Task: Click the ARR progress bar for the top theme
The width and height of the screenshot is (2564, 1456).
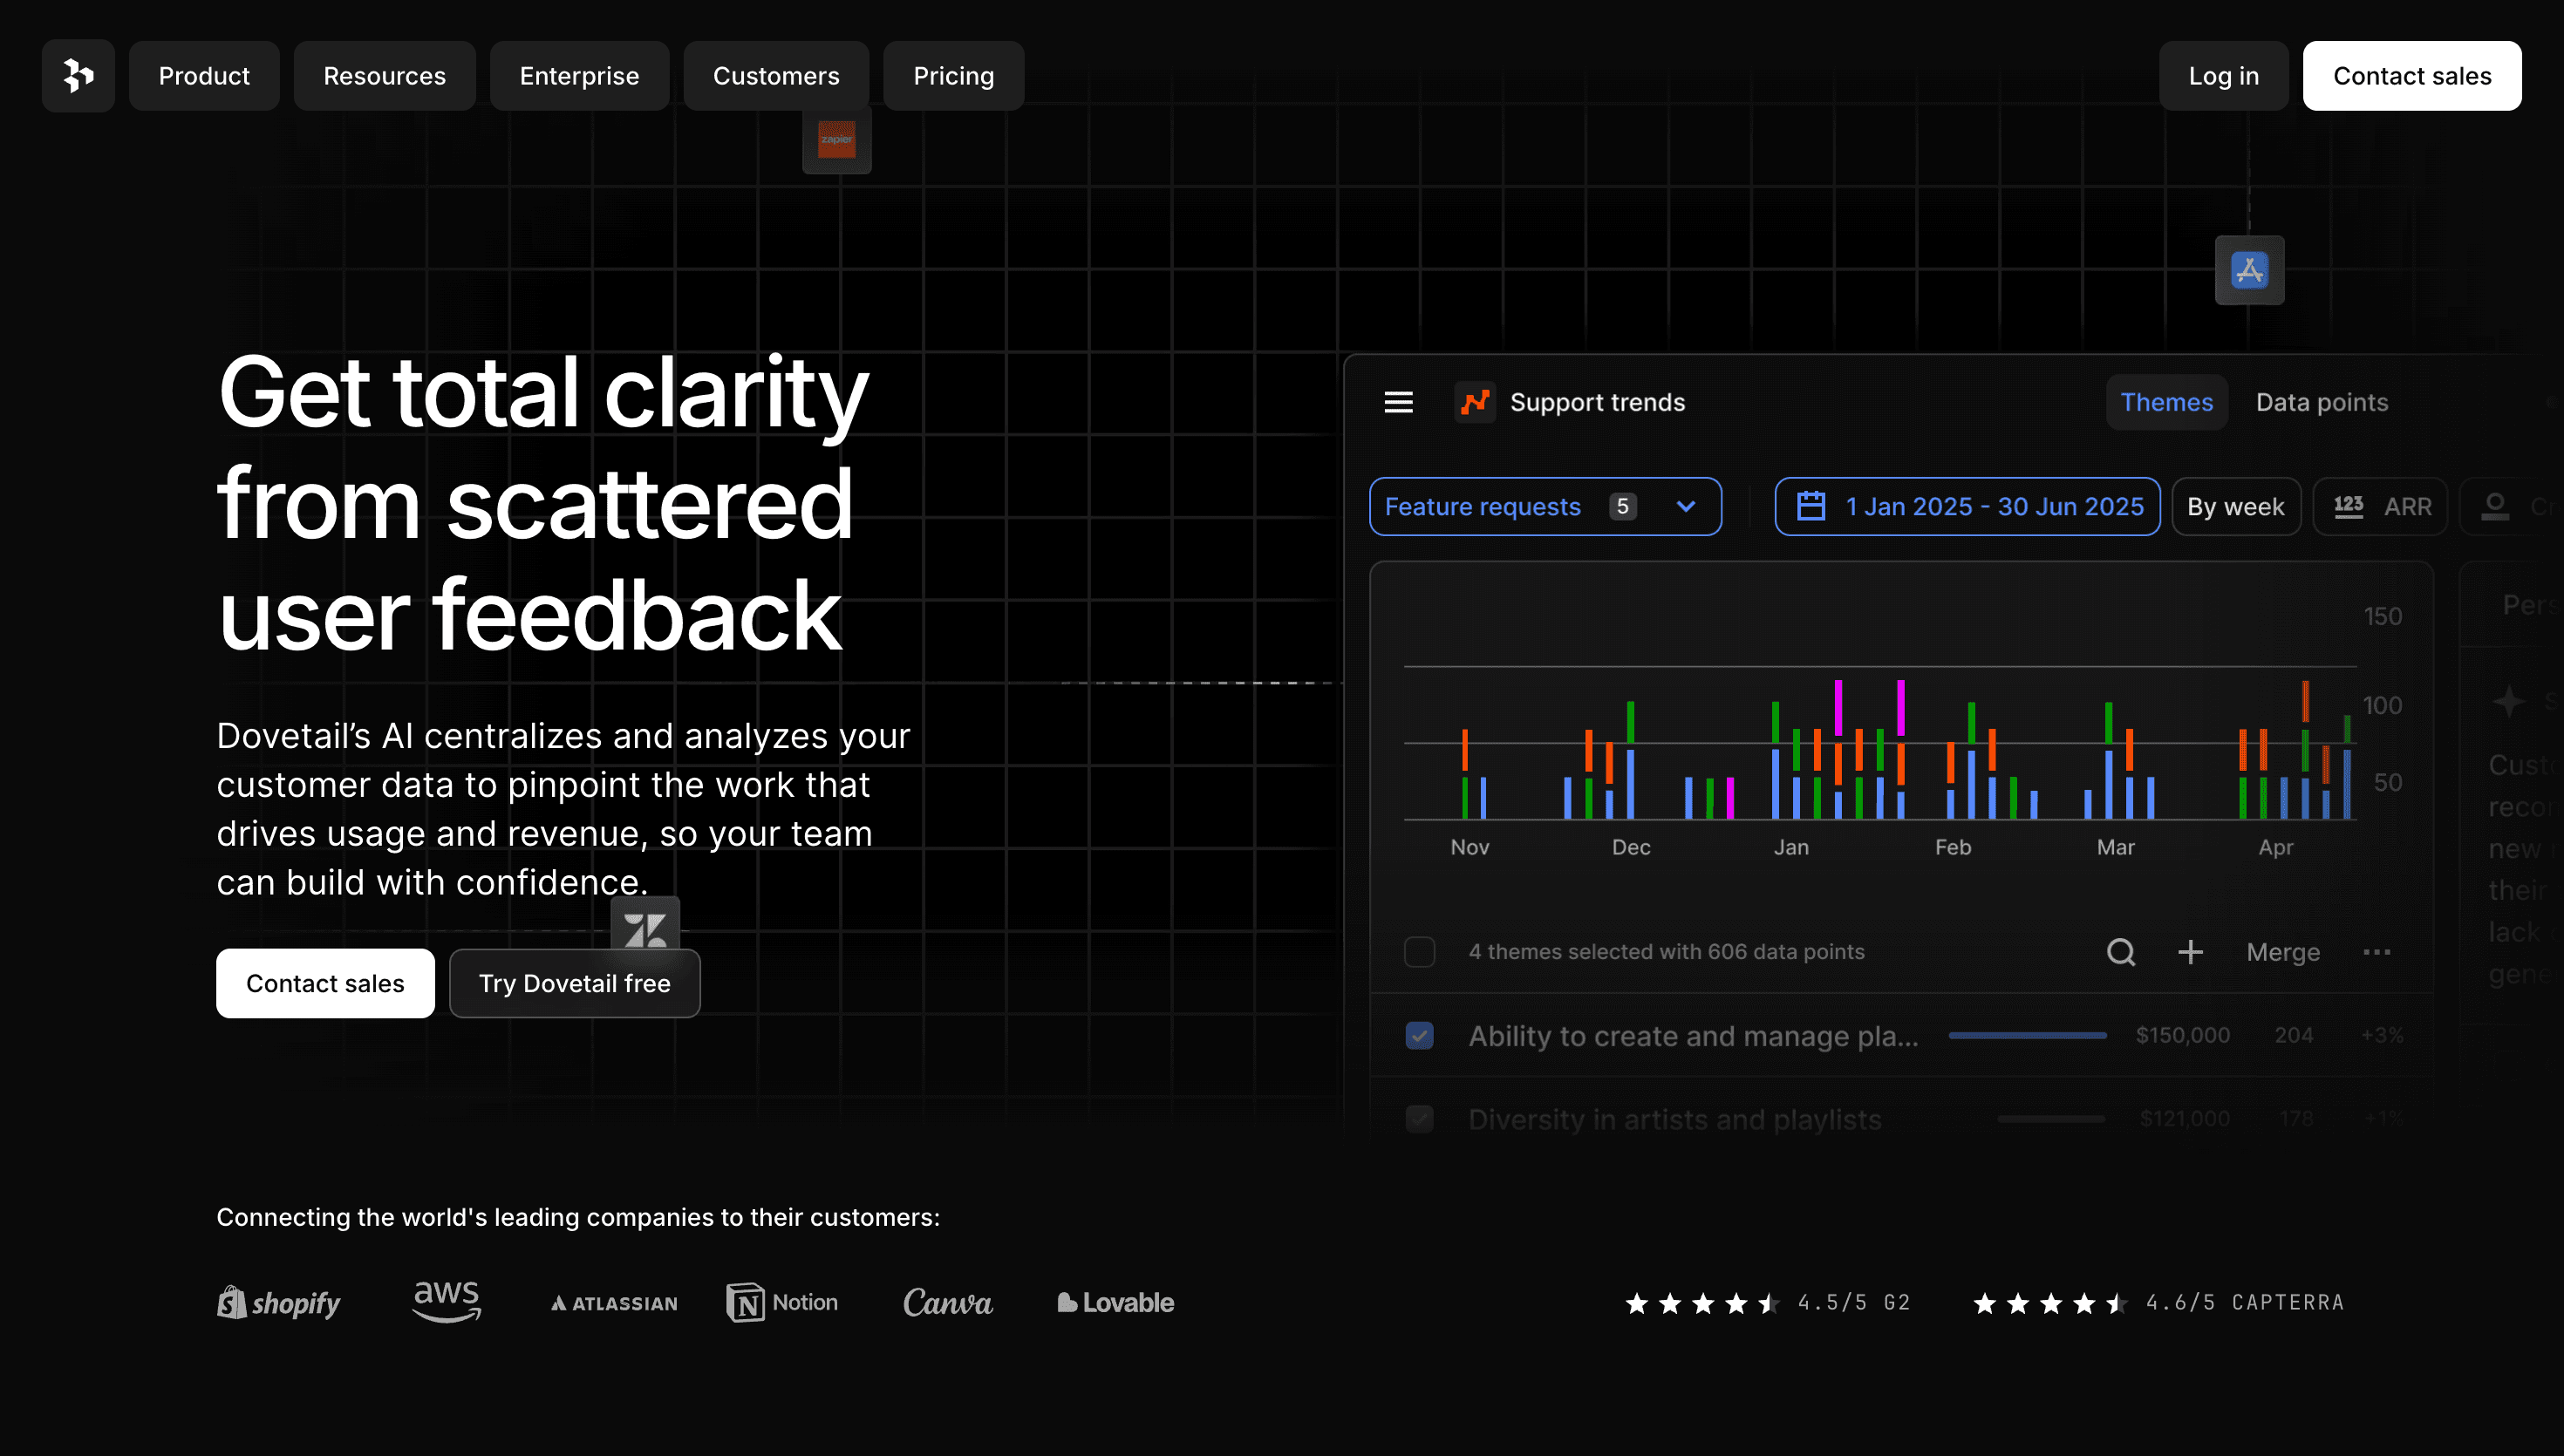Action: [x=2027, y=1036]
